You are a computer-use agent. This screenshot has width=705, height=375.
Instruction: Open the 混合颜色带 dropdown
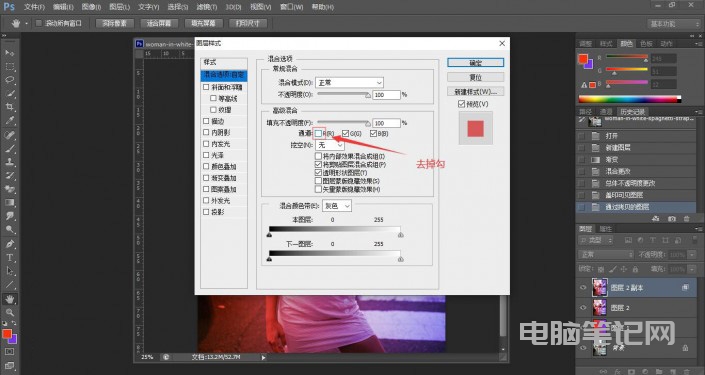337,205
